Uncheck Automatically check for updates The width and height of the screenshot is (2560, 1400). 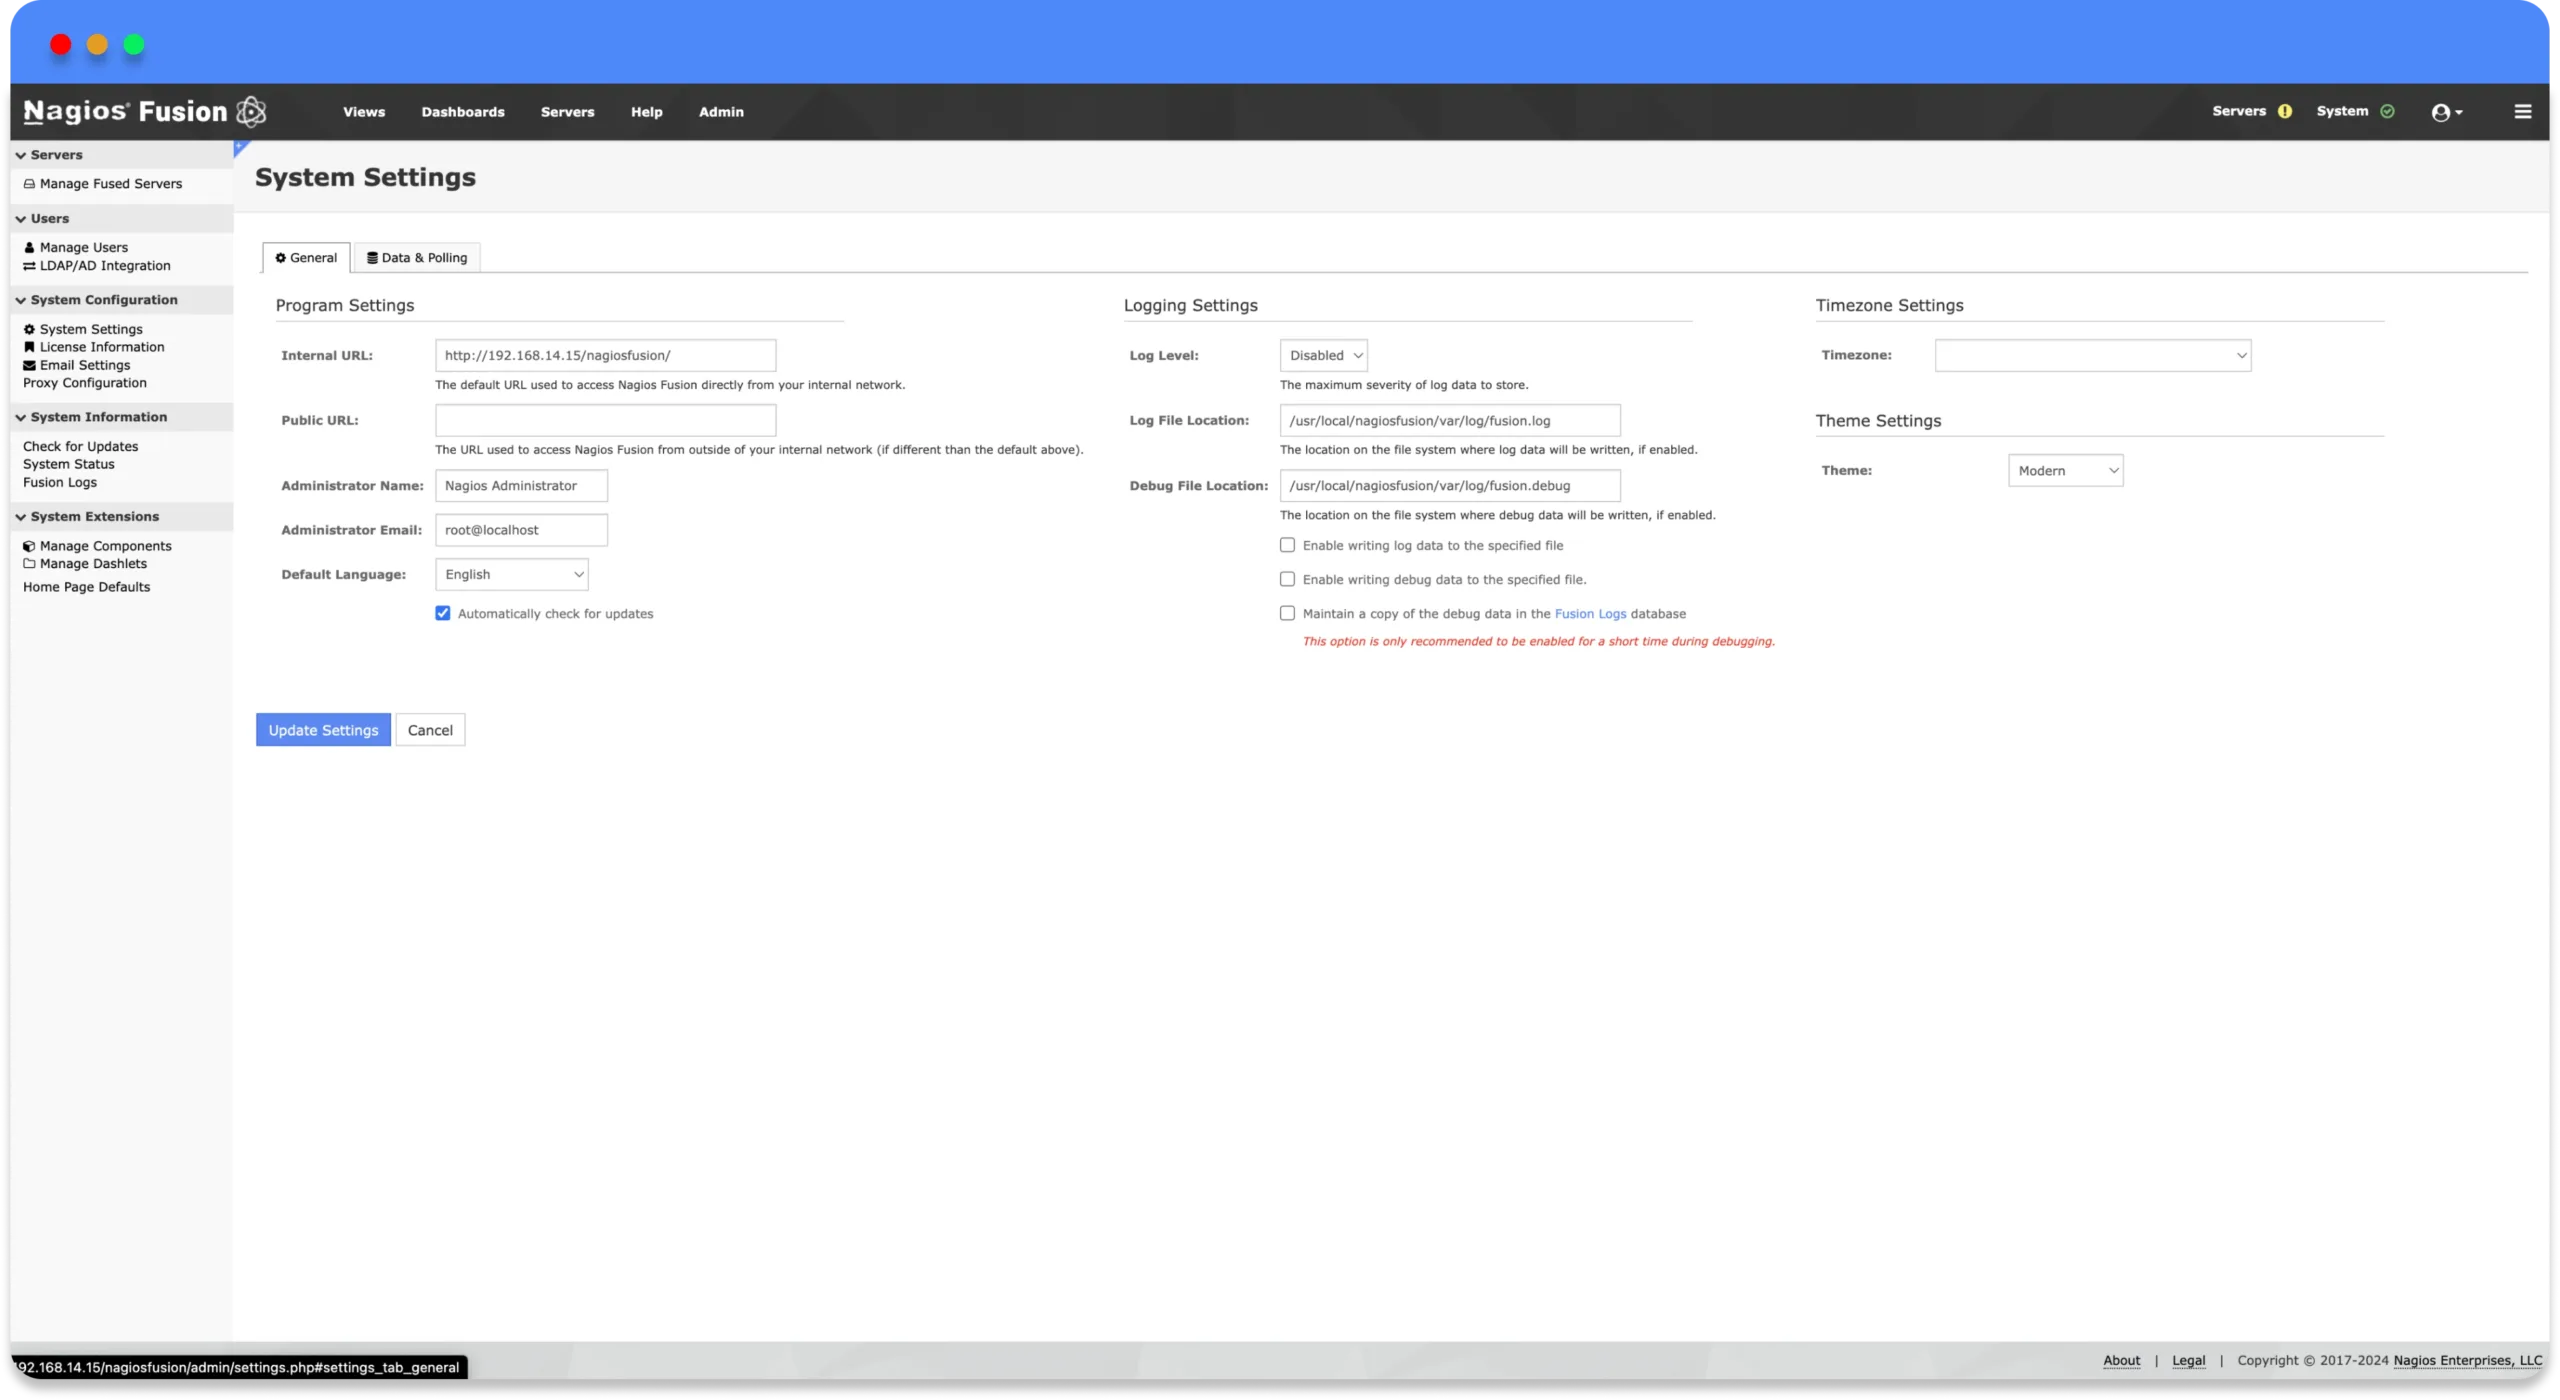(442, 613)
